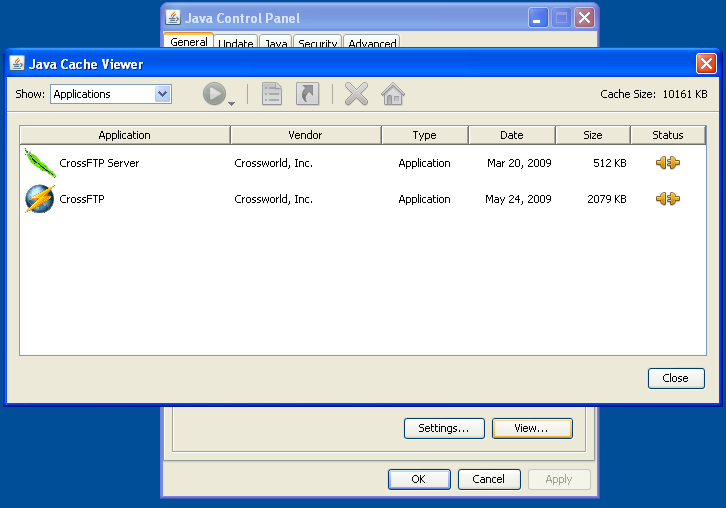Sort by the Status column header
726x508 pixels.
[668, 135]
